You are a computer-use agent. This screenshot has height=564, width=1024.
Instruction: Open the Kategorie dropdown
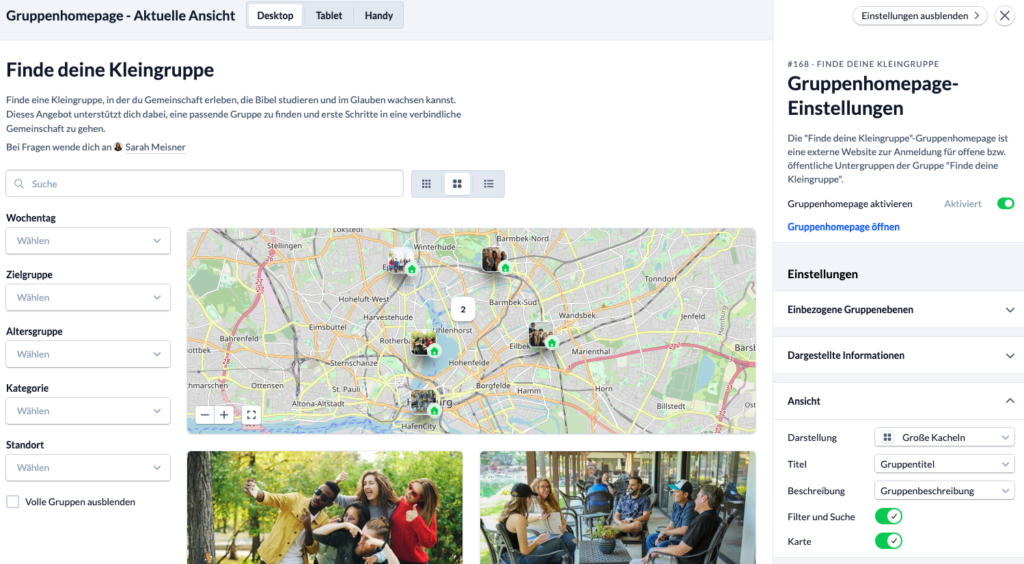click(88, 411)
